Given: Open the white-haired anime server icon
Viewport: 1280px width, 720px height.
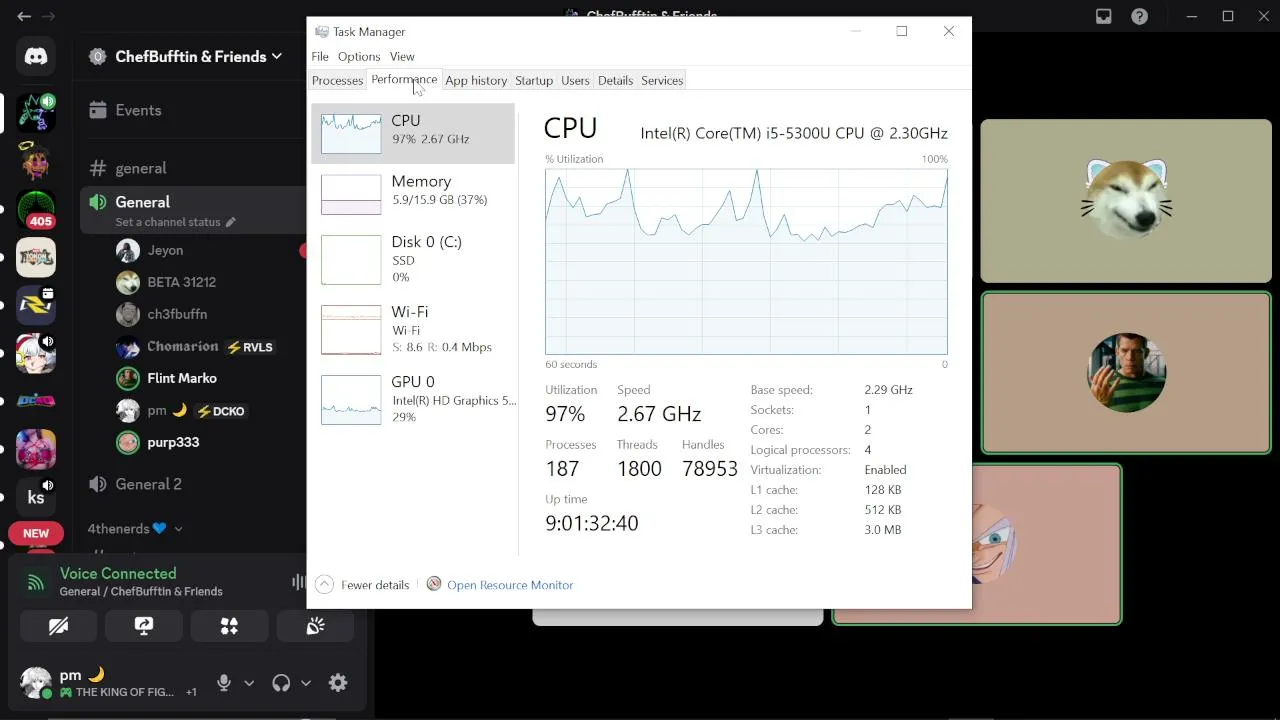Looking at the screenshot, I should tap(36, 353).
